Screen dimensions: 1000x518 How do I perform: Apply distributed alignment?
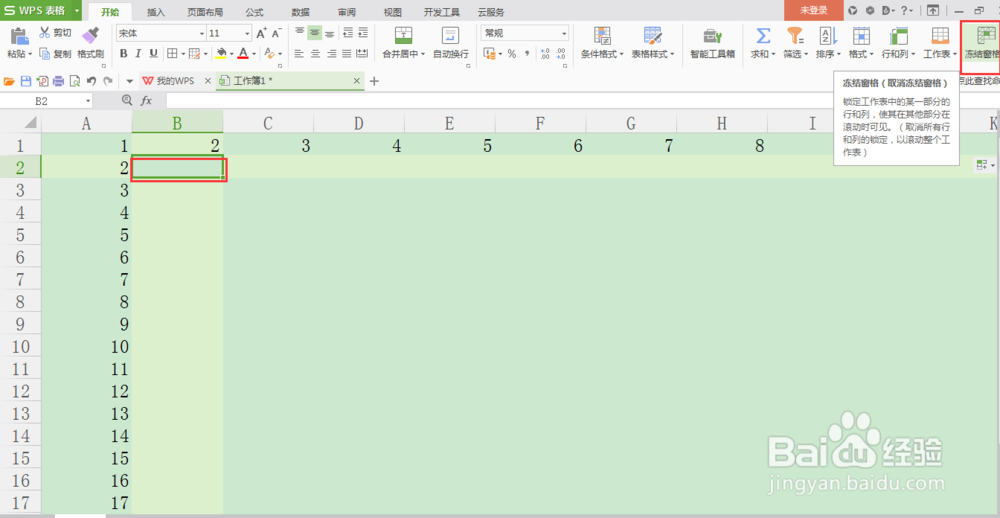pyautogui.click(x=362, y=54)
